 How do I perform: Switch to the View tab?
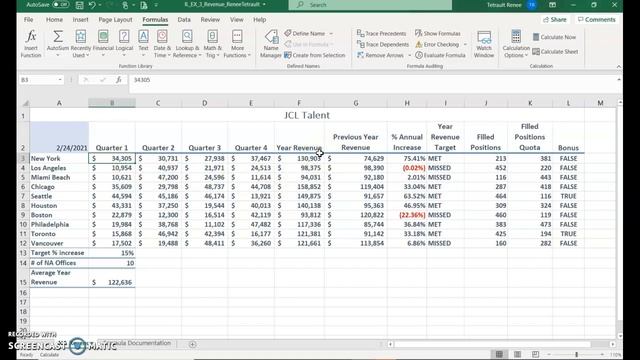pyautogui.click(x=236, y=20)
